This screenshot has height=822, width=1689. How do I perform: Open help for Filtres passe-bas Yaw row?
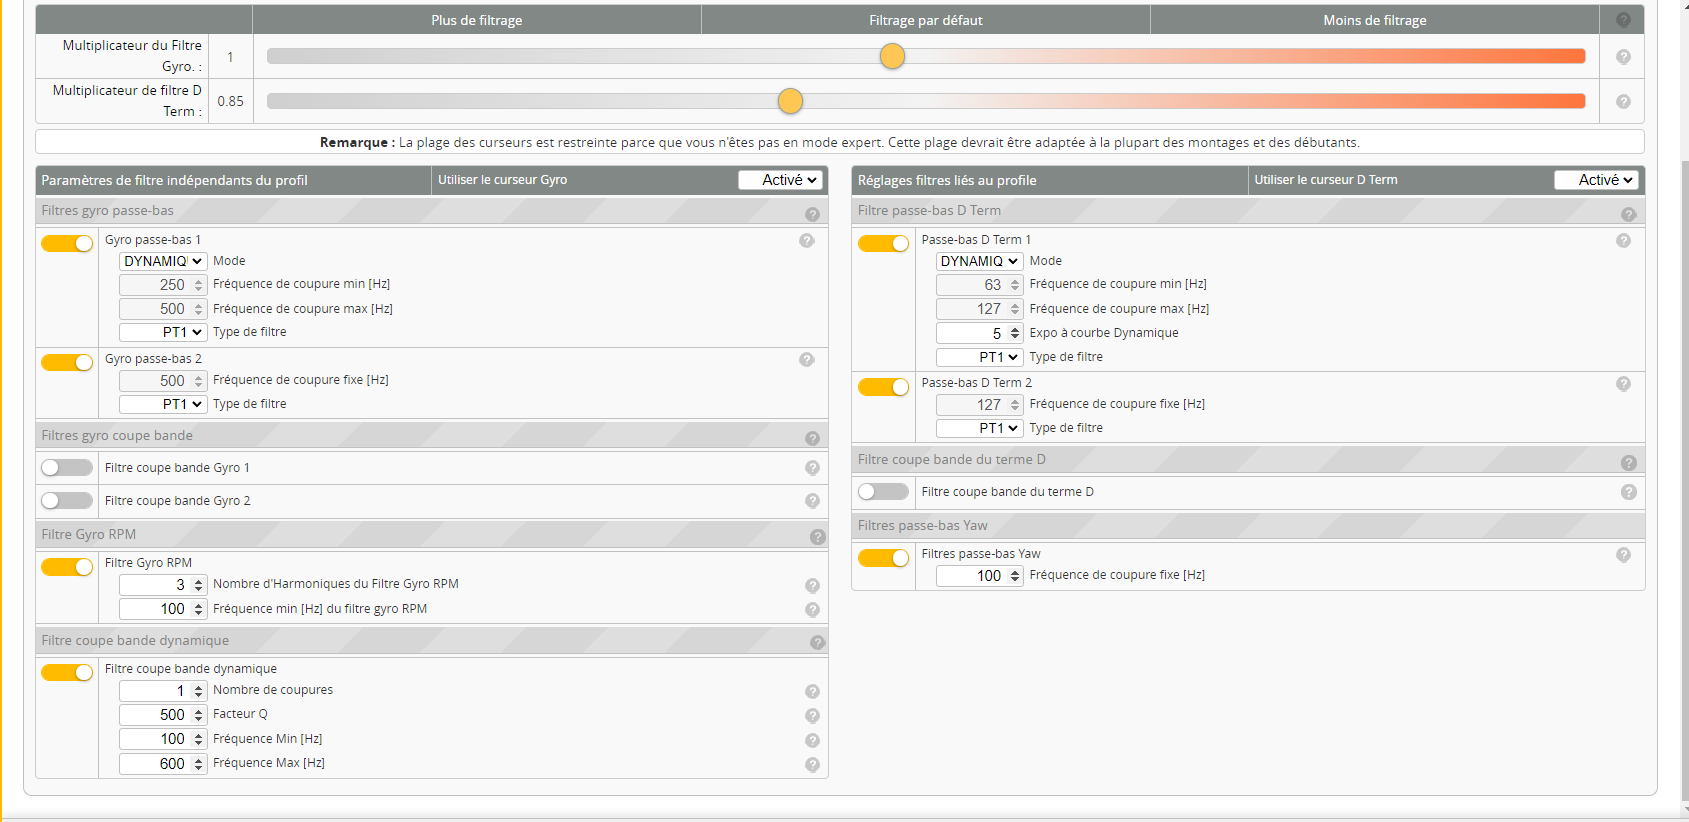click(1623, 555)
